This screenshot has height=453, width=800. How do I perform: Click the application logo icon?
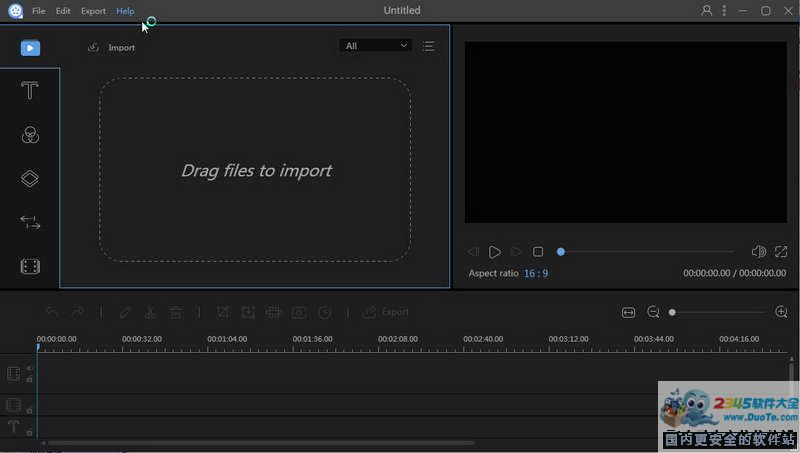click(15, 11)
